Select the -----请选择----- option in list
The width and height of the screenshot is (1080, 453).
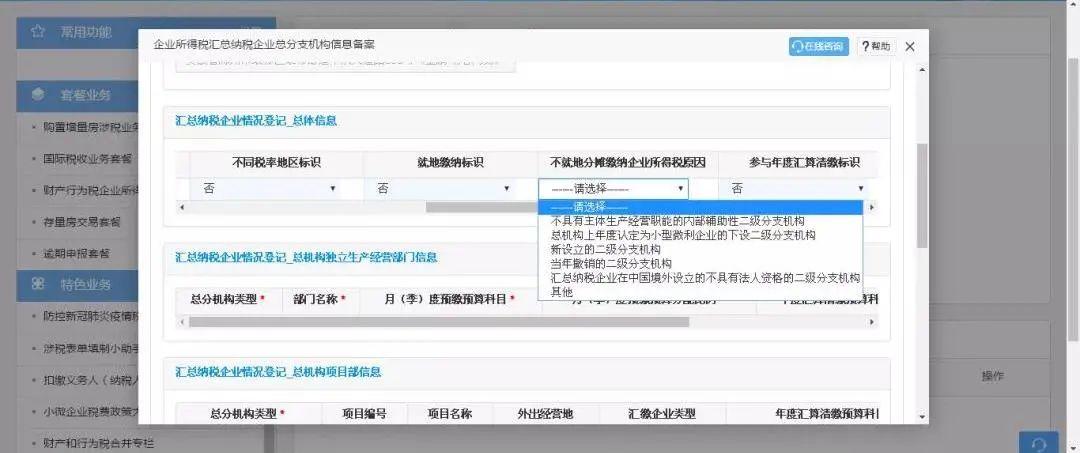click(x=700, y=207)
